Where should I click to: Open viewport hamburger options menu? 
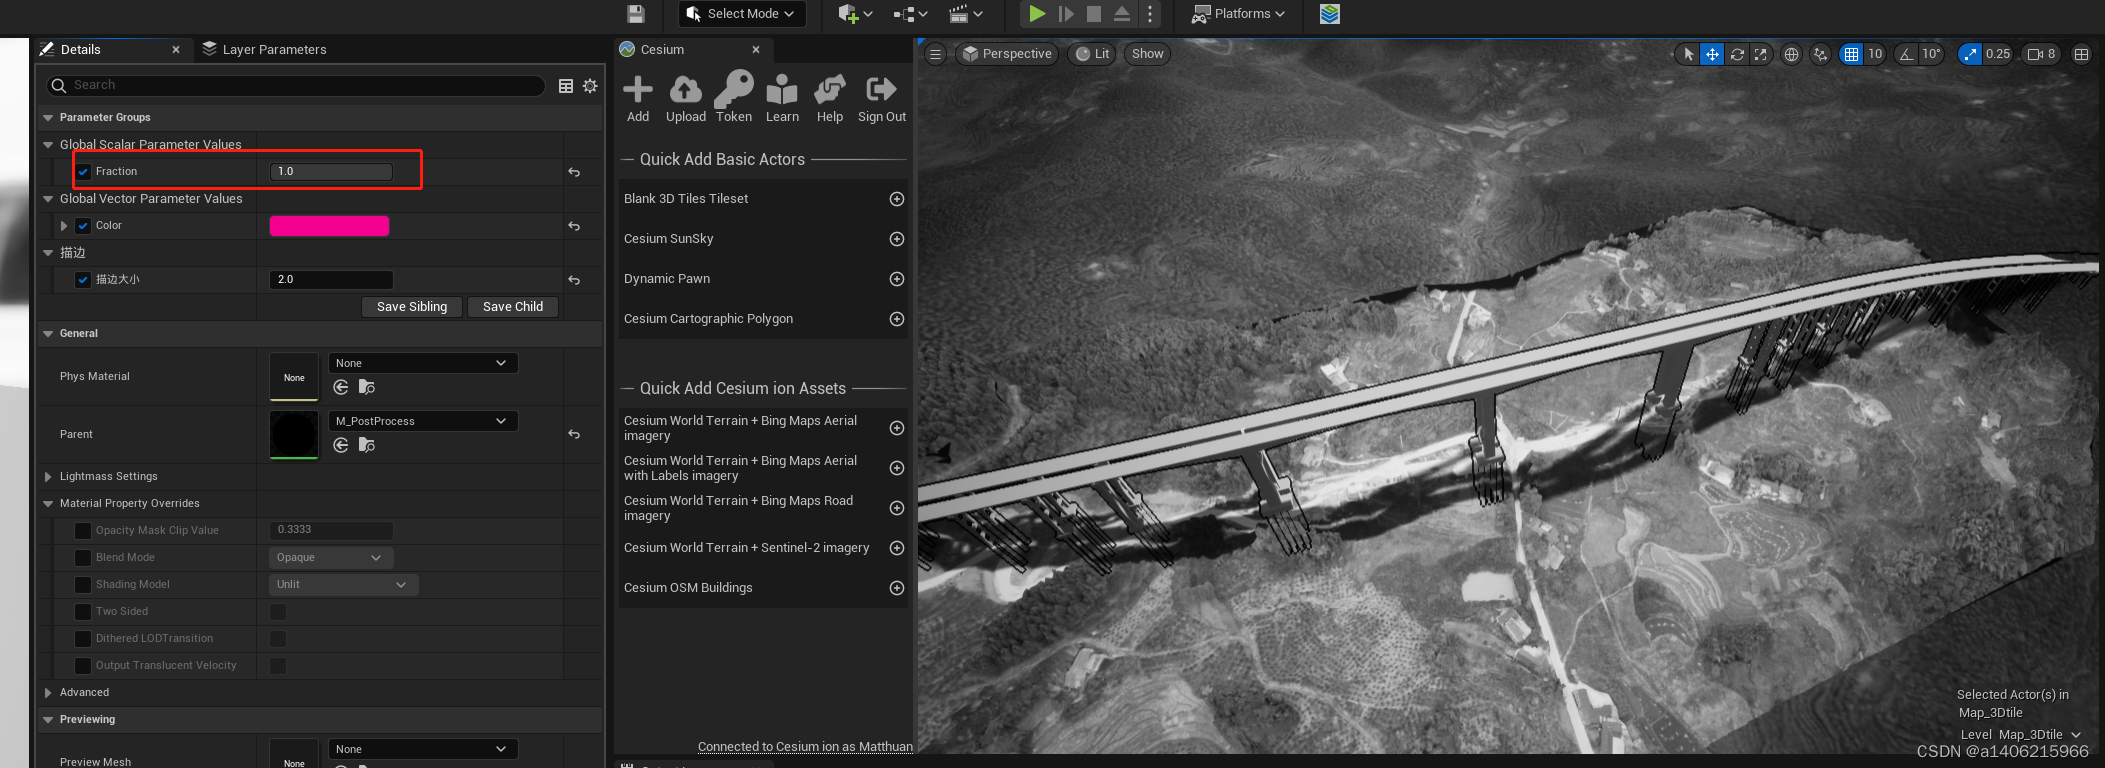click(x=935, y=54)
